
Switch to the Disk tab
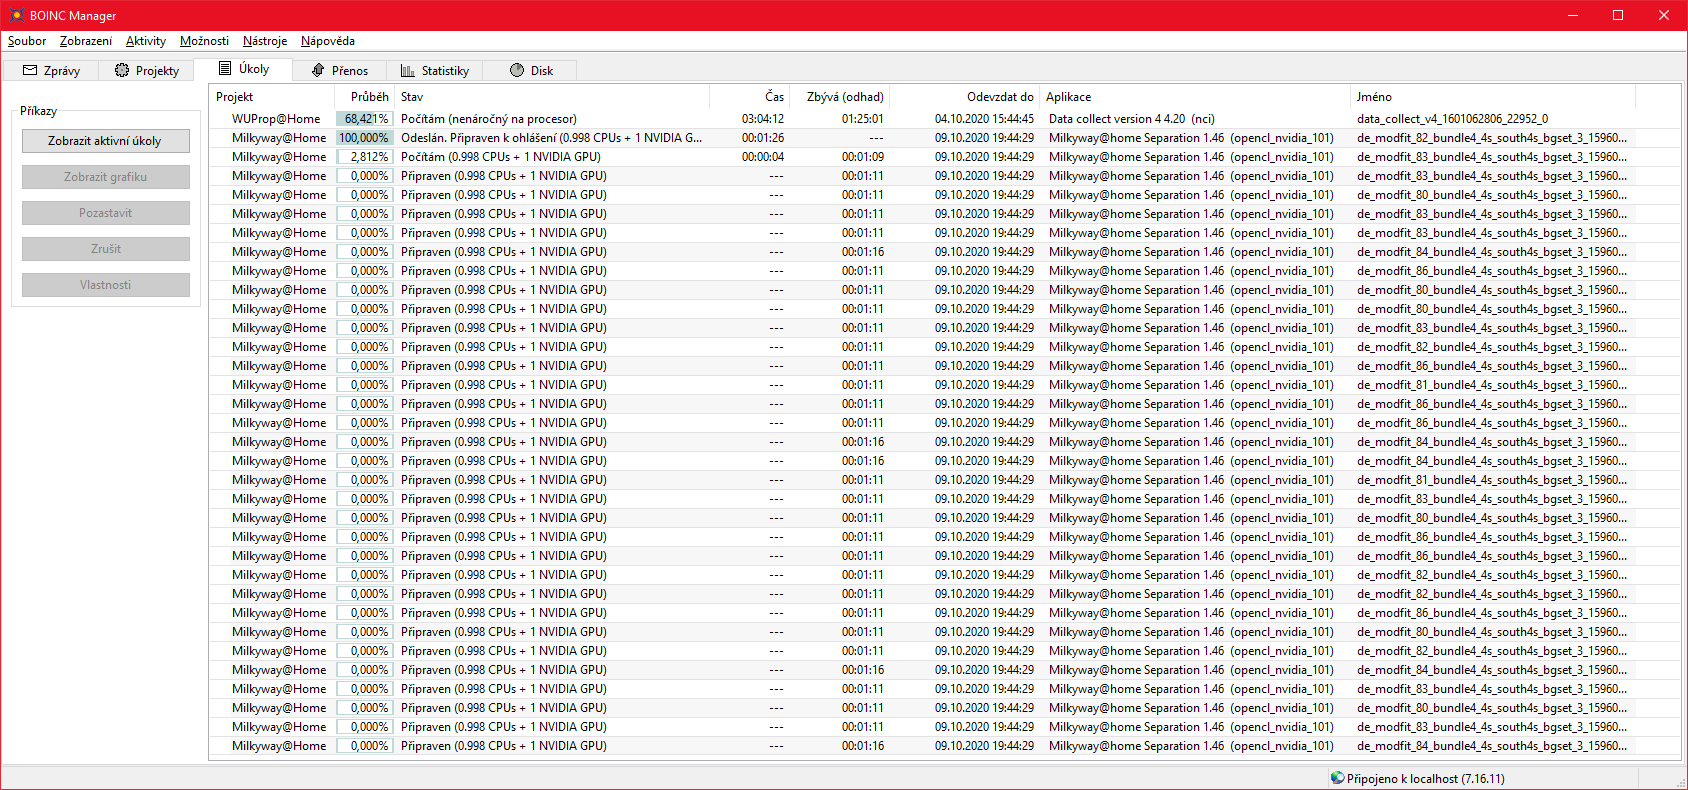[x=530, y=71]
